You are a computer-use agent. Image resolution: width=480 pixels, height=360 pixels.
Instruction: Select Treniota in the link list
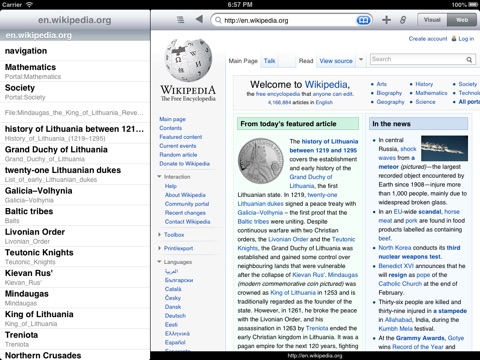(x=75, y=339)
